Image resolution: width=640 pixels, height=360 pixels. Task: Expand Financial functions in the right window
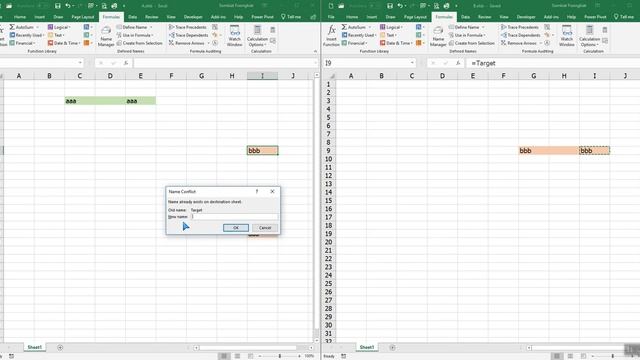pos(355,43)
